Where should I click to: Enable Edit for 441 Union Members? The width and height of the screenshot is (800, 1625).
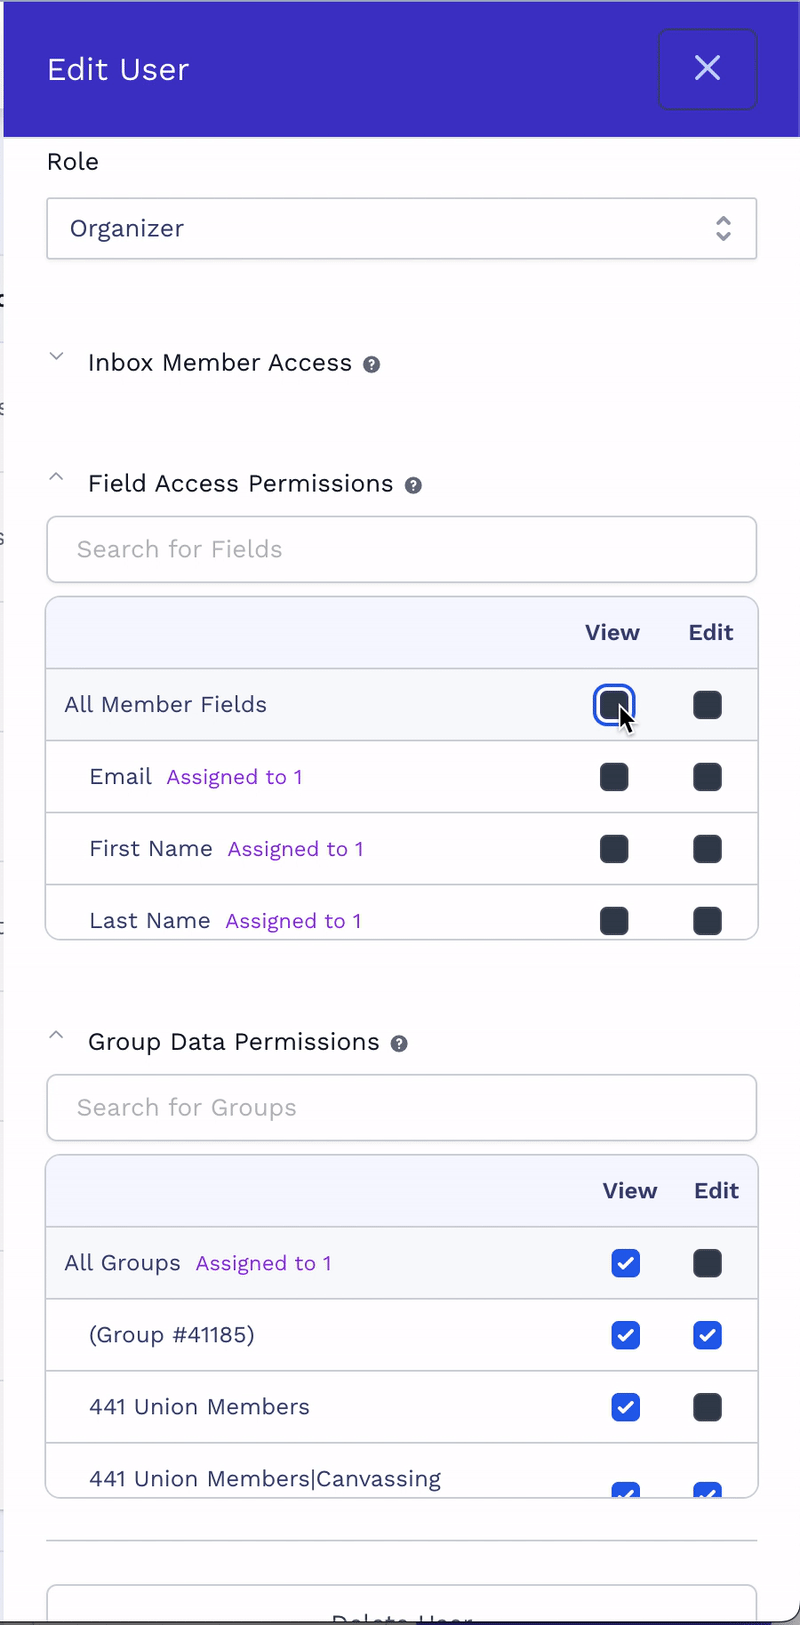point(707,1407)
